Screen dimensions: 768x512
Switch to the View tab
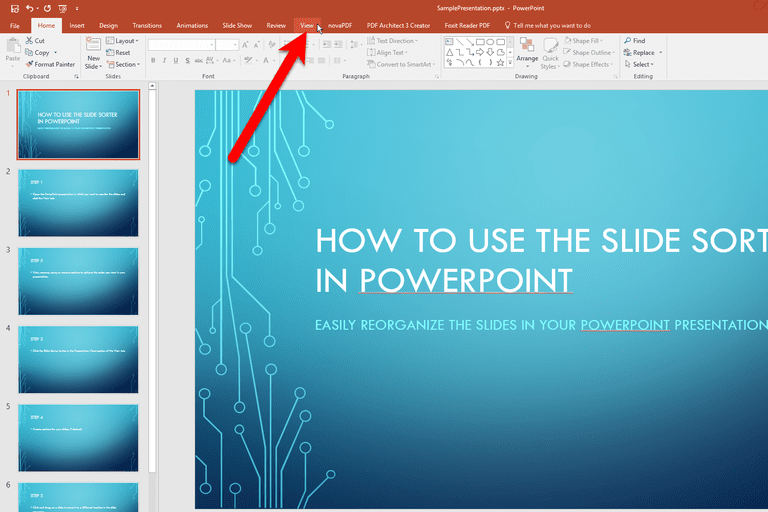click(x=307, y=25)
